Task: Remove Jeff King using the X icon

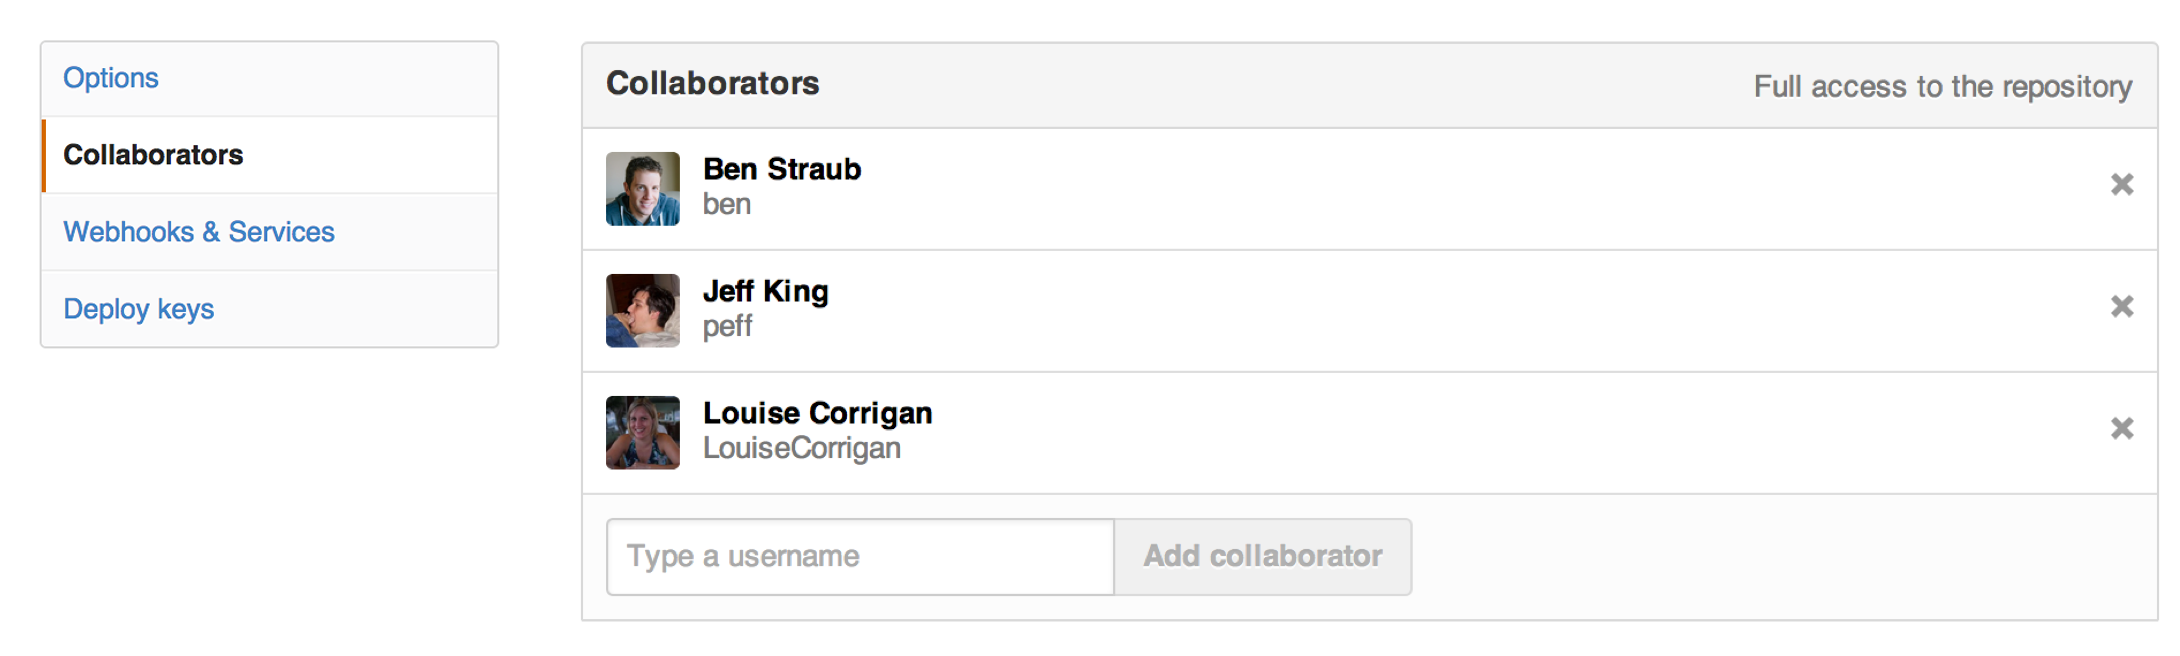Action: (2121, 307)
